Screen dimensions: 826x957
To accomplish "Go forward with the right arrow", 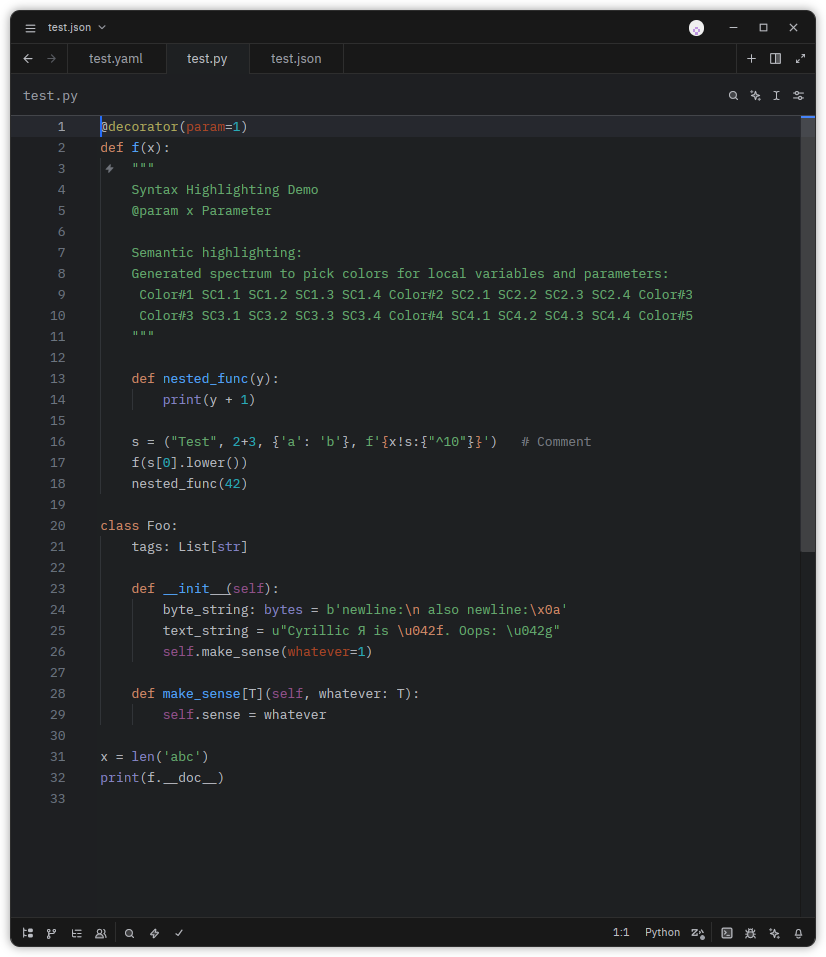I will click(52, 59).
